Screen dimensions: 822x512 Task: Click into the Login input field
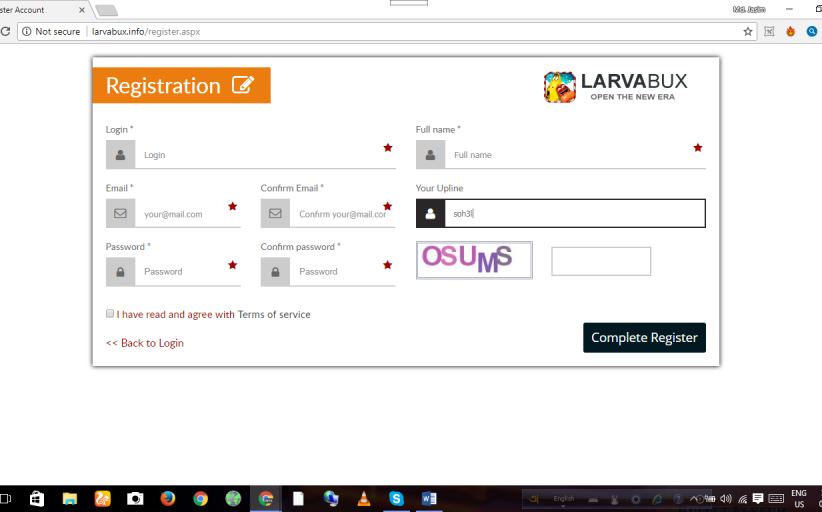[260, 155]
